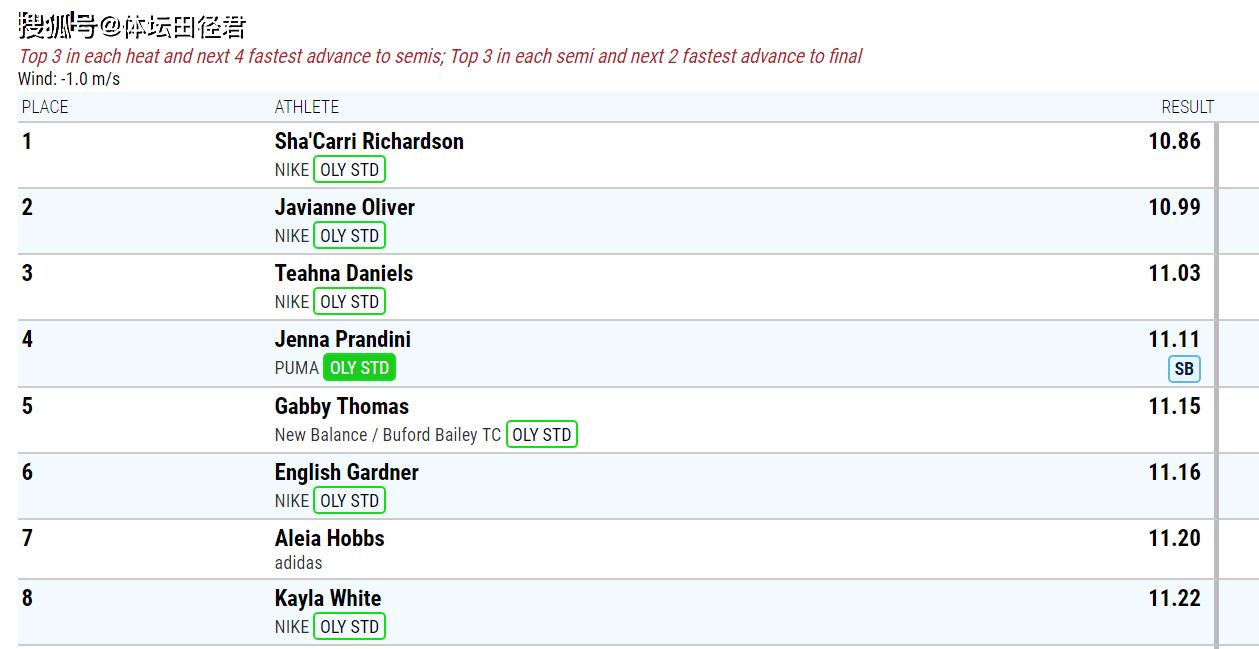
Task: Click OLY STD badge under English Gardner
Action: (349, 501)
